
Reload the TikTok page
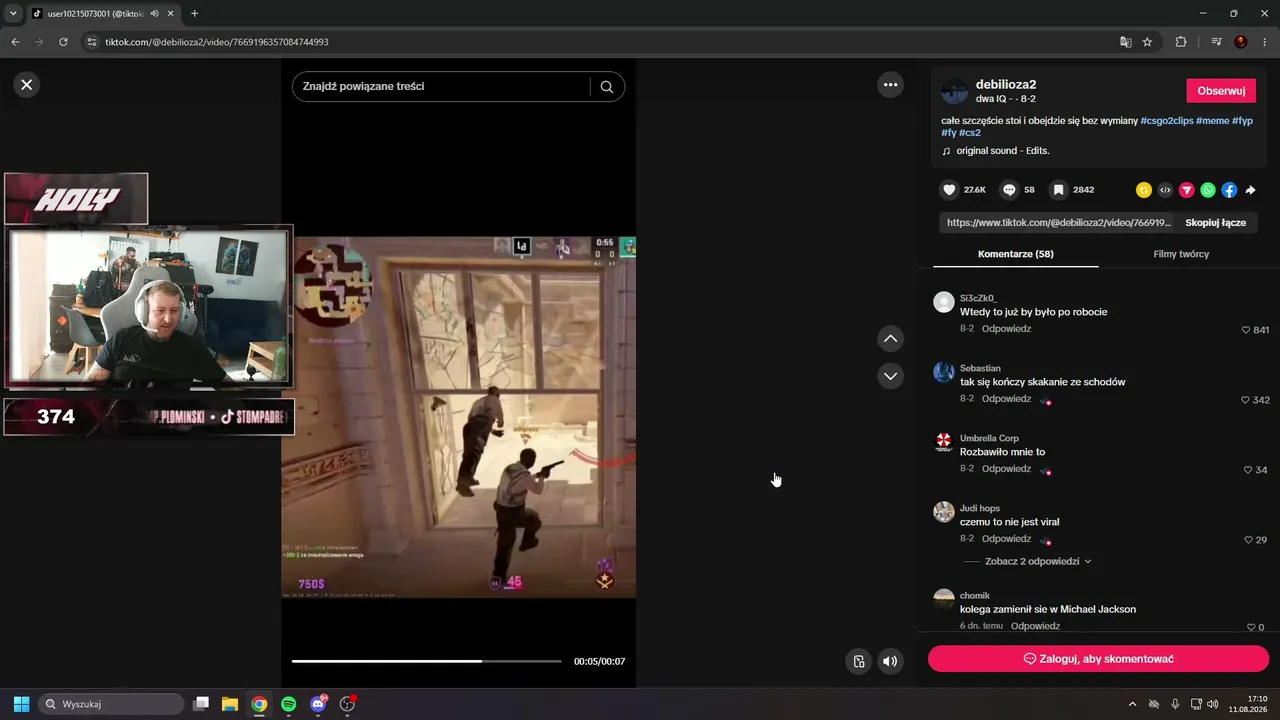point(63,42)
